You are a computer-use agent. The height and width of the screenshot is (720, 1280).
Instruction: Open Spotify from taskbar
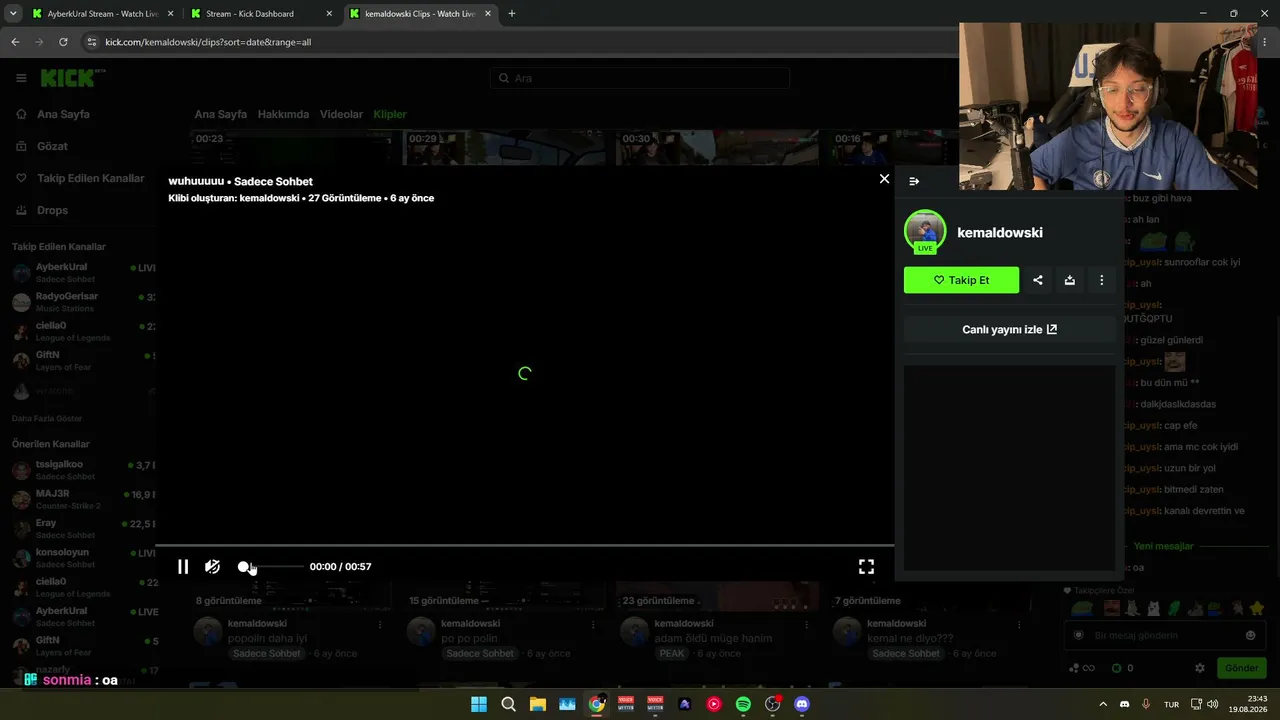pyautogui.click(x=743, y=704)
